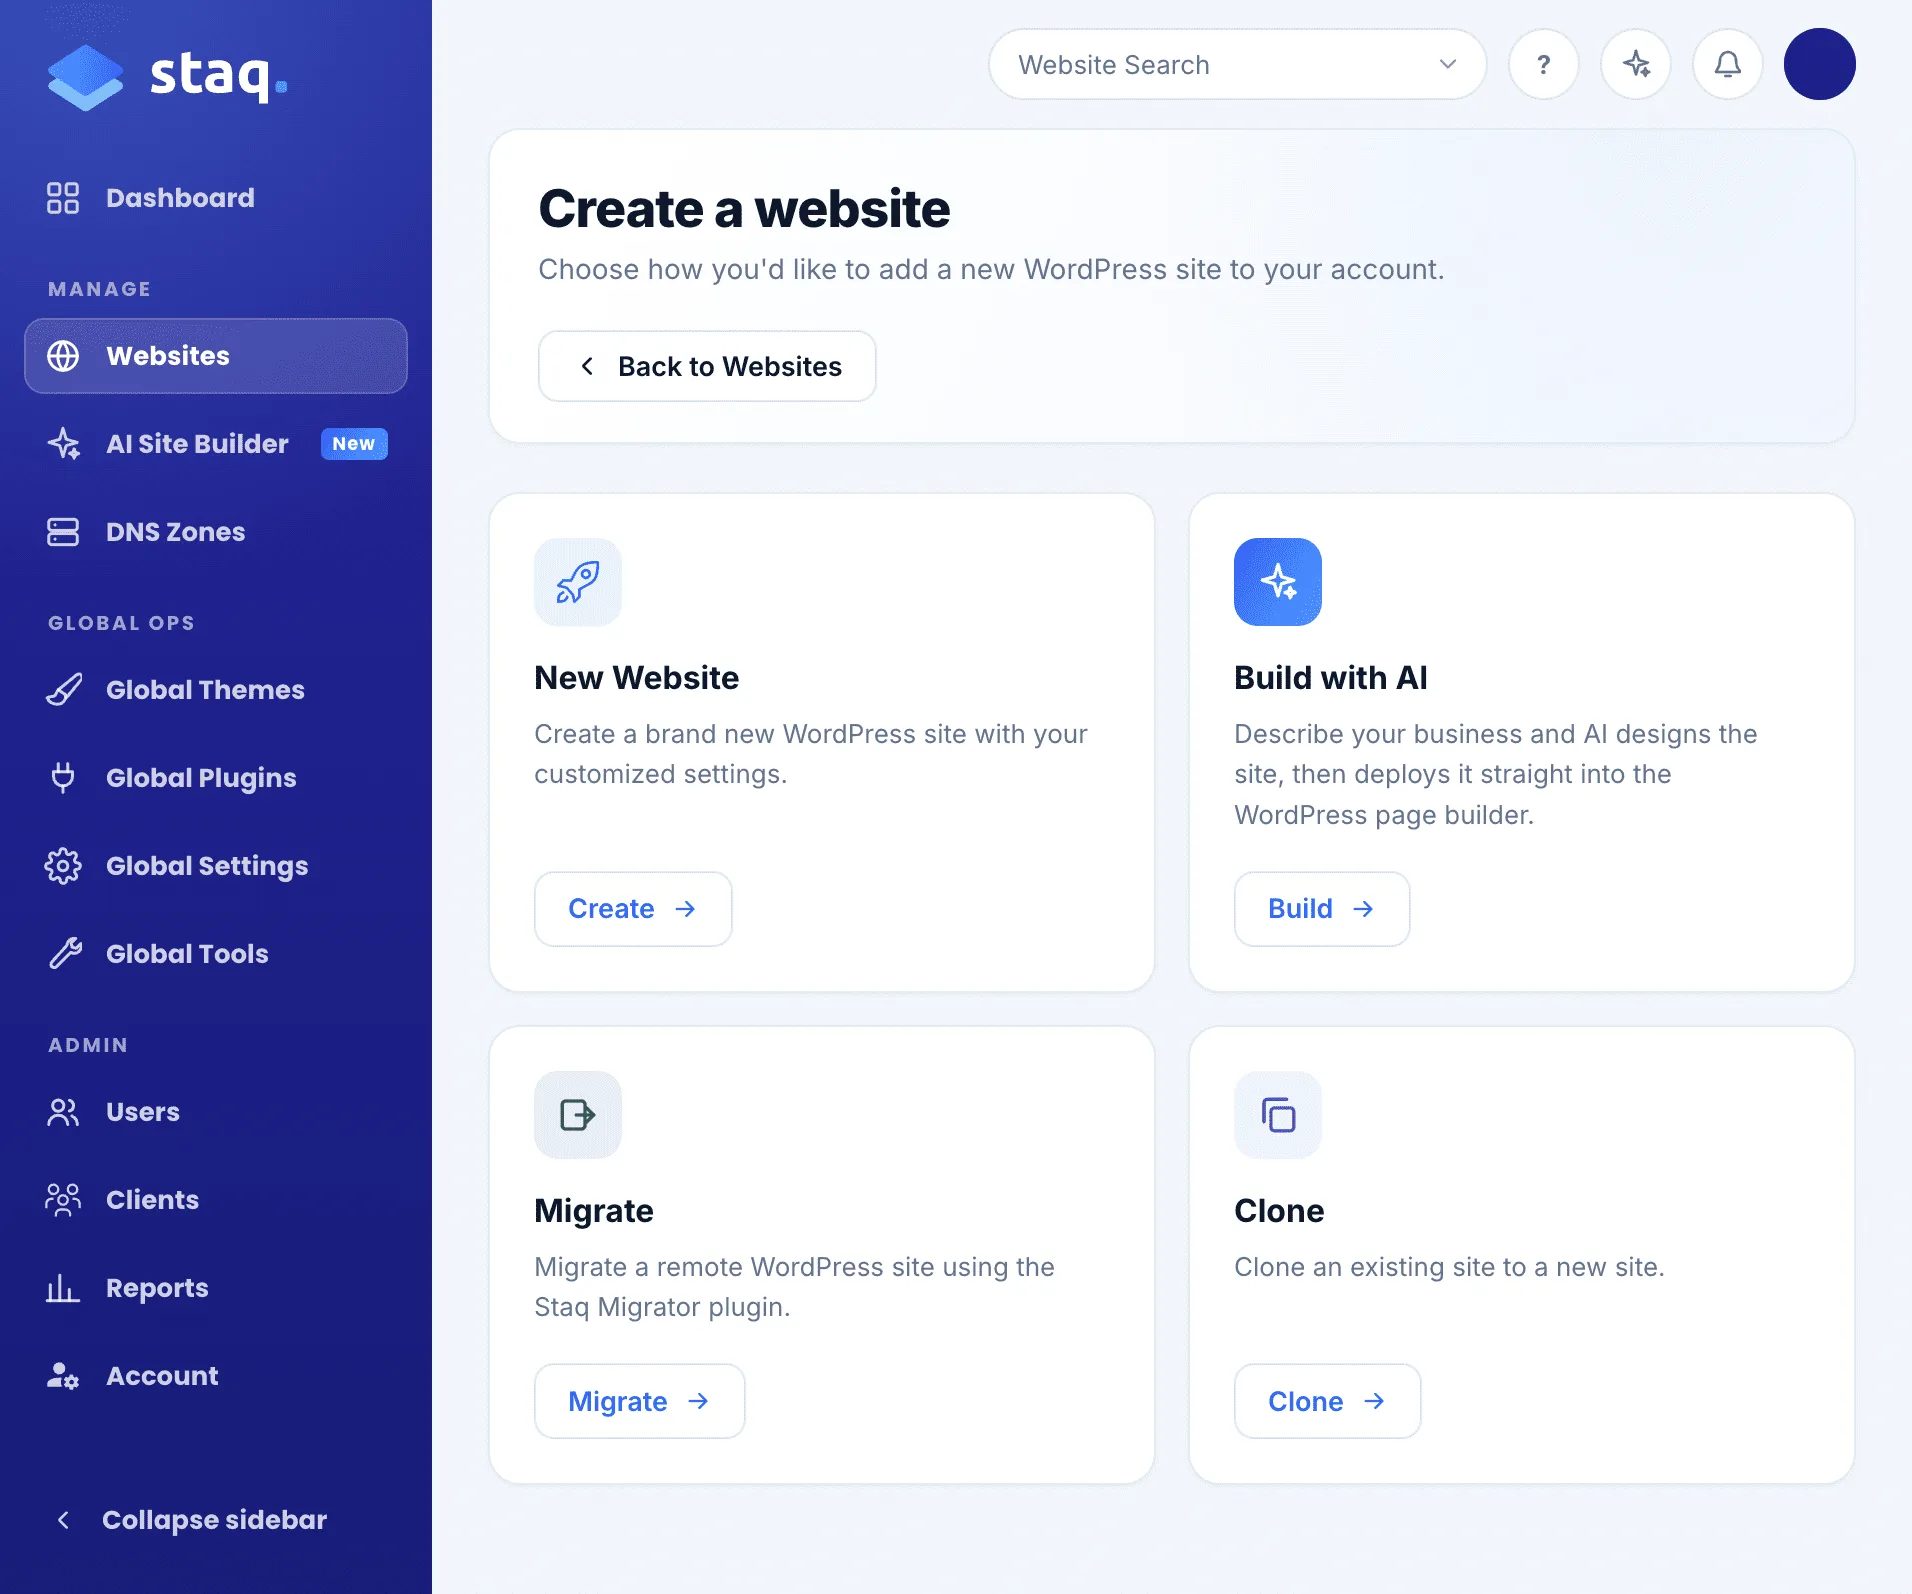Open the Website Search dropdown
1912x1594 pixels.
click(1237, 65)
